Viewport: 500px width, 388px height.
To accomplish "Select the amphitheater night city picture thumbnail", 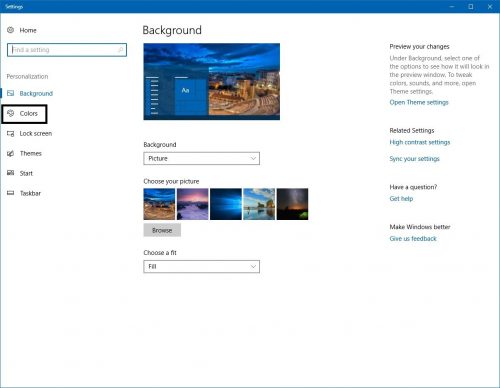I will pos(159,204).
